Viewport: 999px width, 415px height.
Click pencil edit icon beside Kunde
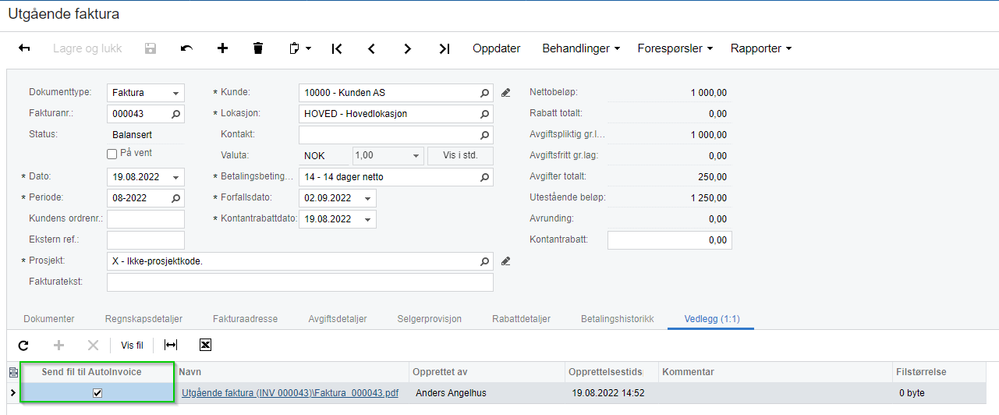point(506,93)
